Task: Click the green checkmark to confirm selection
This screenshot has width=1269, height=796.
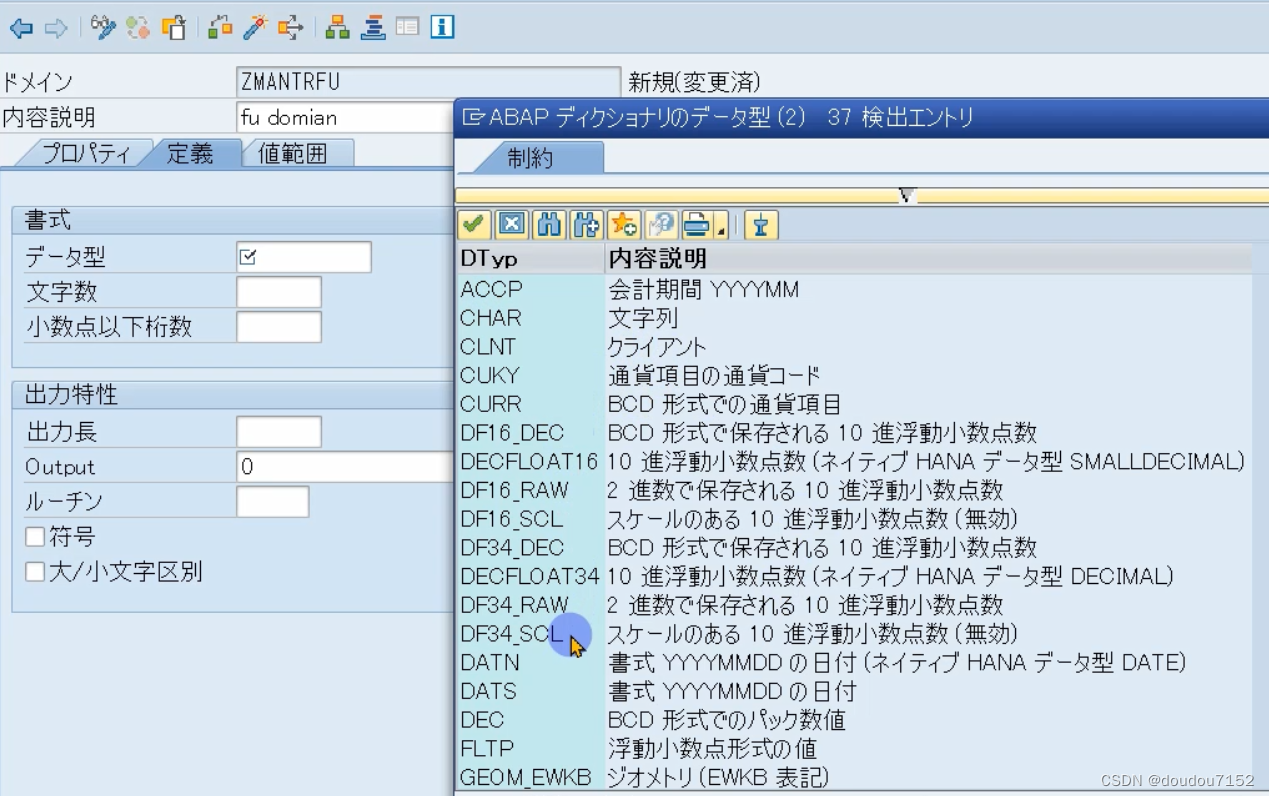Action: pos(474,224)
